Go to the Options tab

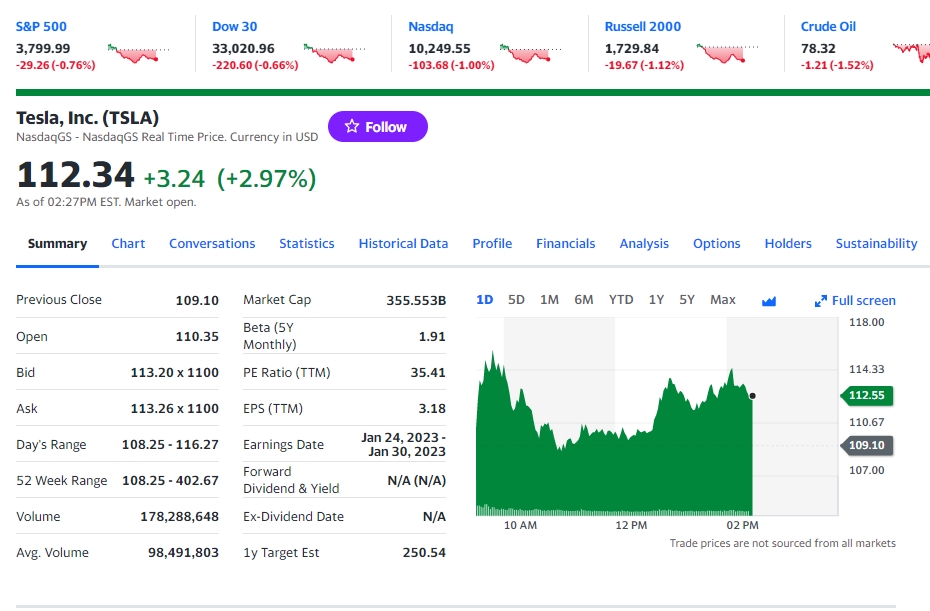click(x=716, y=243)
